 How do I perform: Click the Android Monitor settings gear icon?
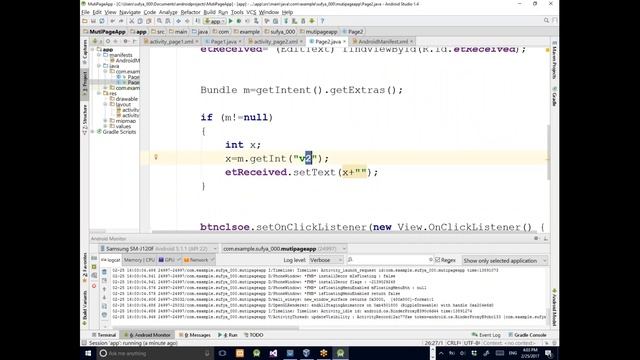[x=536, y=238]
